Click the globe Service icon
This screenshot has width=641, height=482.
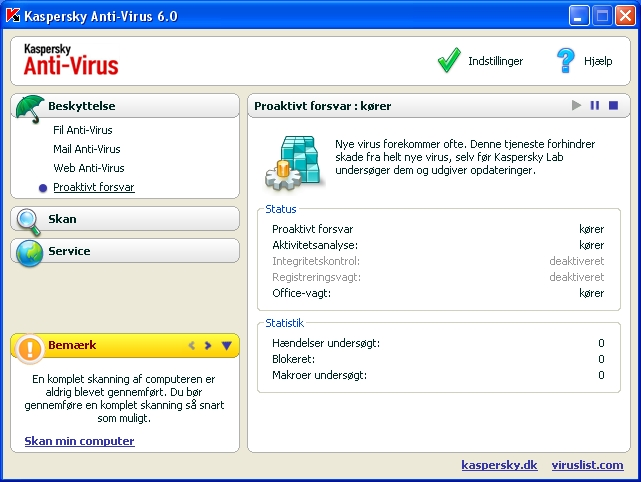click(29, 253)
